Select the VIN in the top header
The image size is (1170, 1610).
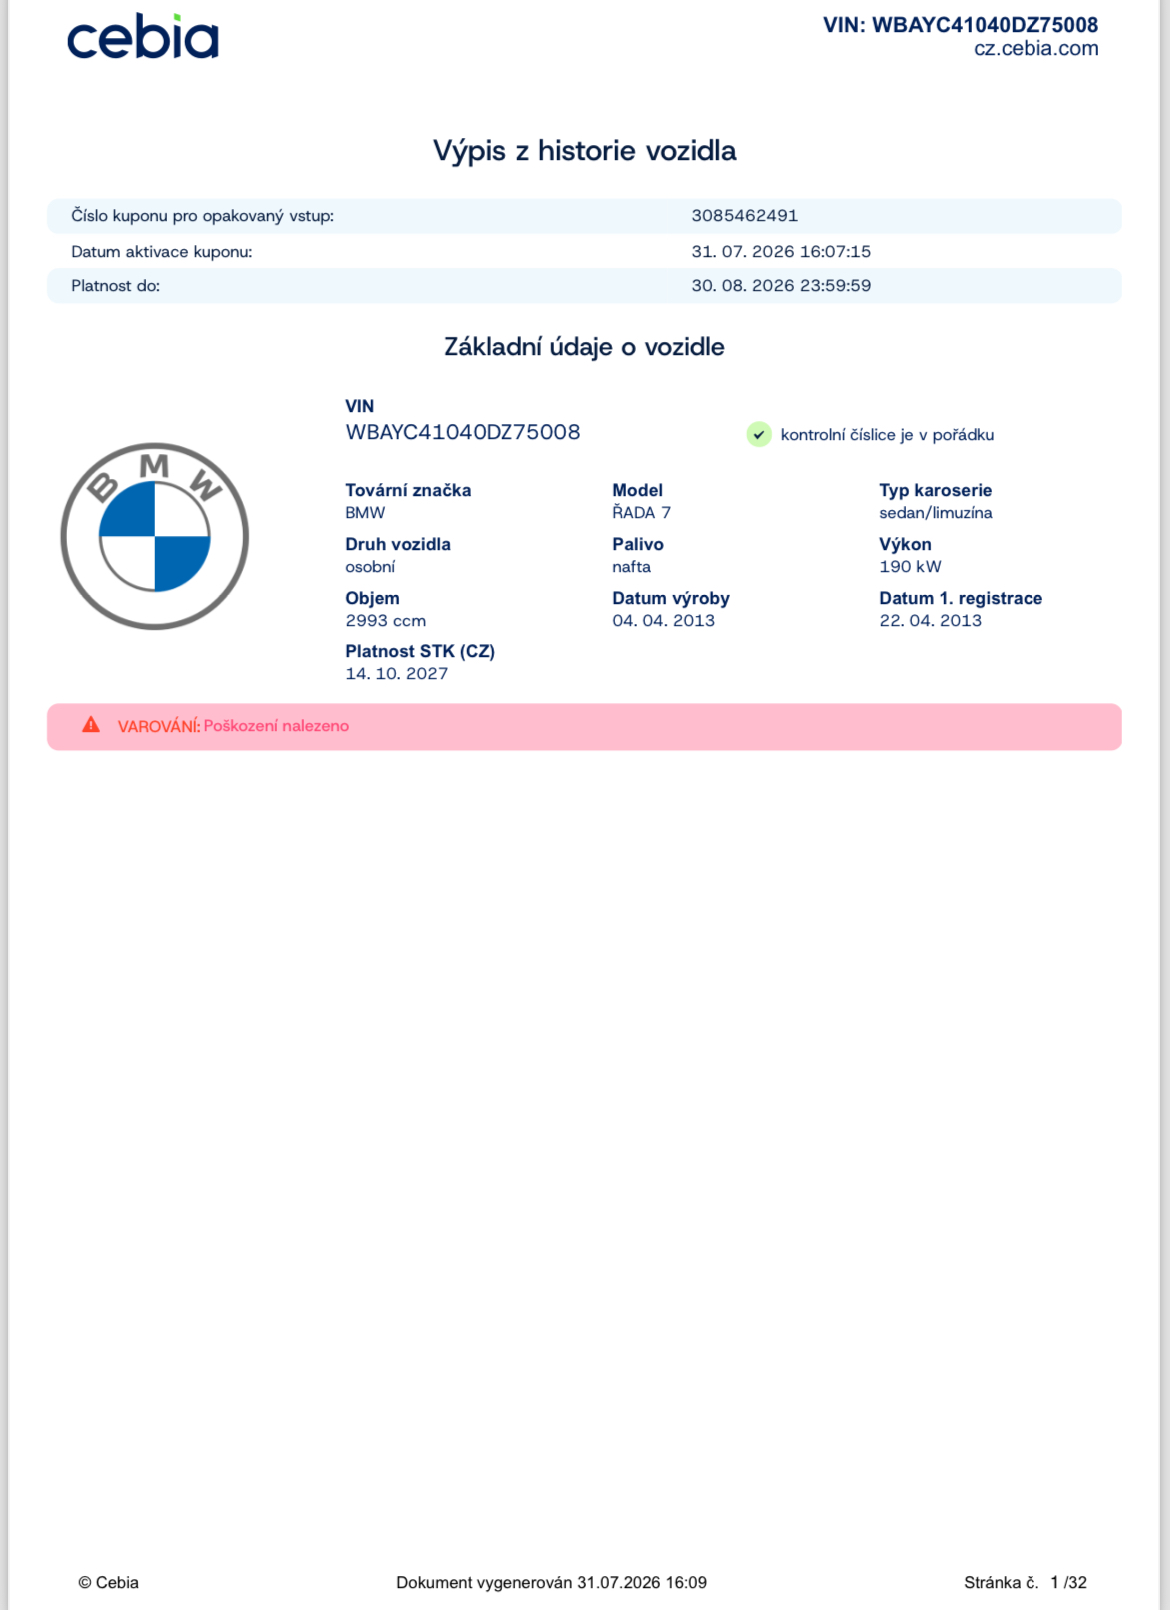(x=960, y=25)
